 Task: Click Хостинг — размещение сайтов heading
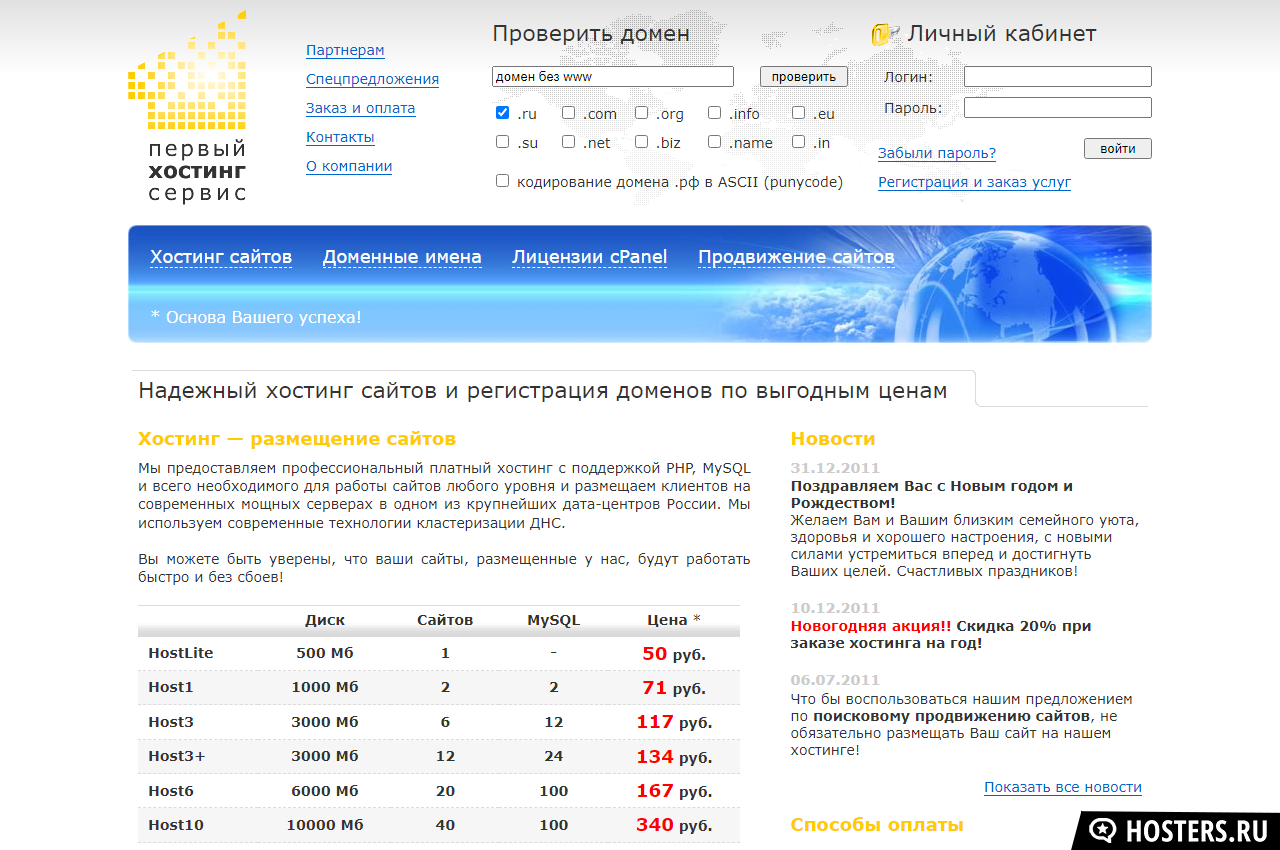pyautogui.click(x=297, y=438)
